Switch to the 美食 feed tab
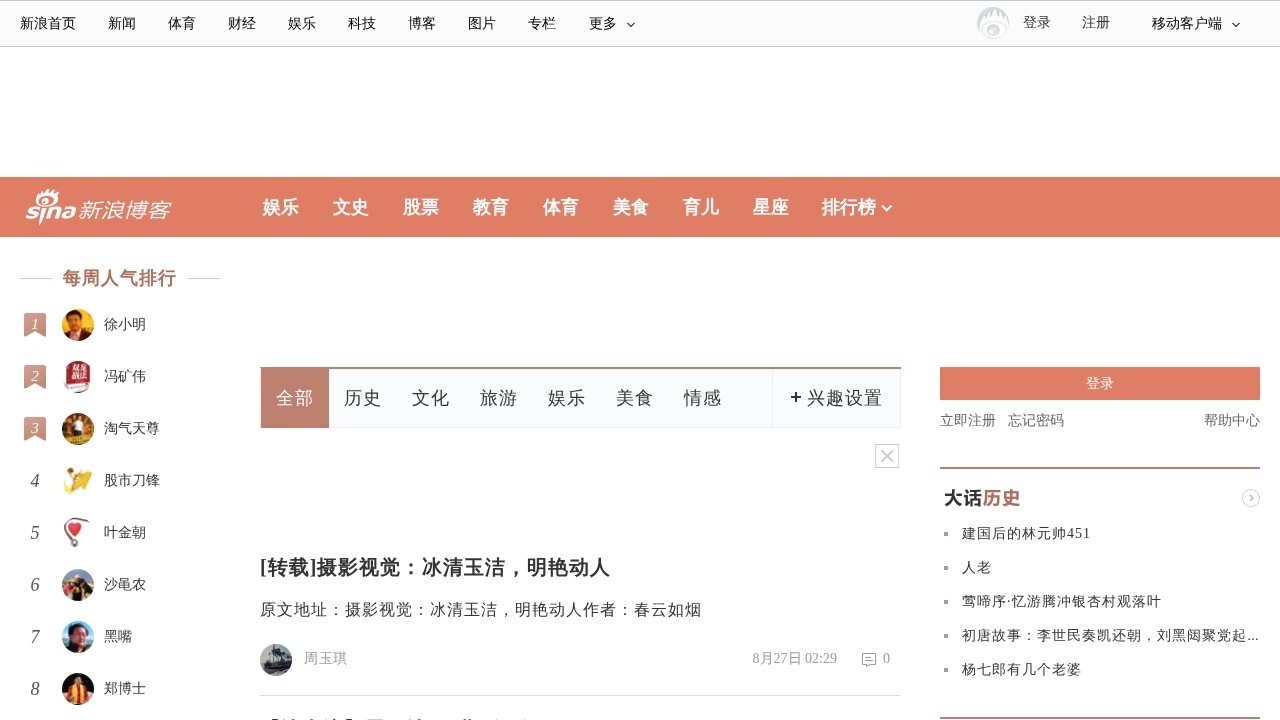 (x=635, y=398)
